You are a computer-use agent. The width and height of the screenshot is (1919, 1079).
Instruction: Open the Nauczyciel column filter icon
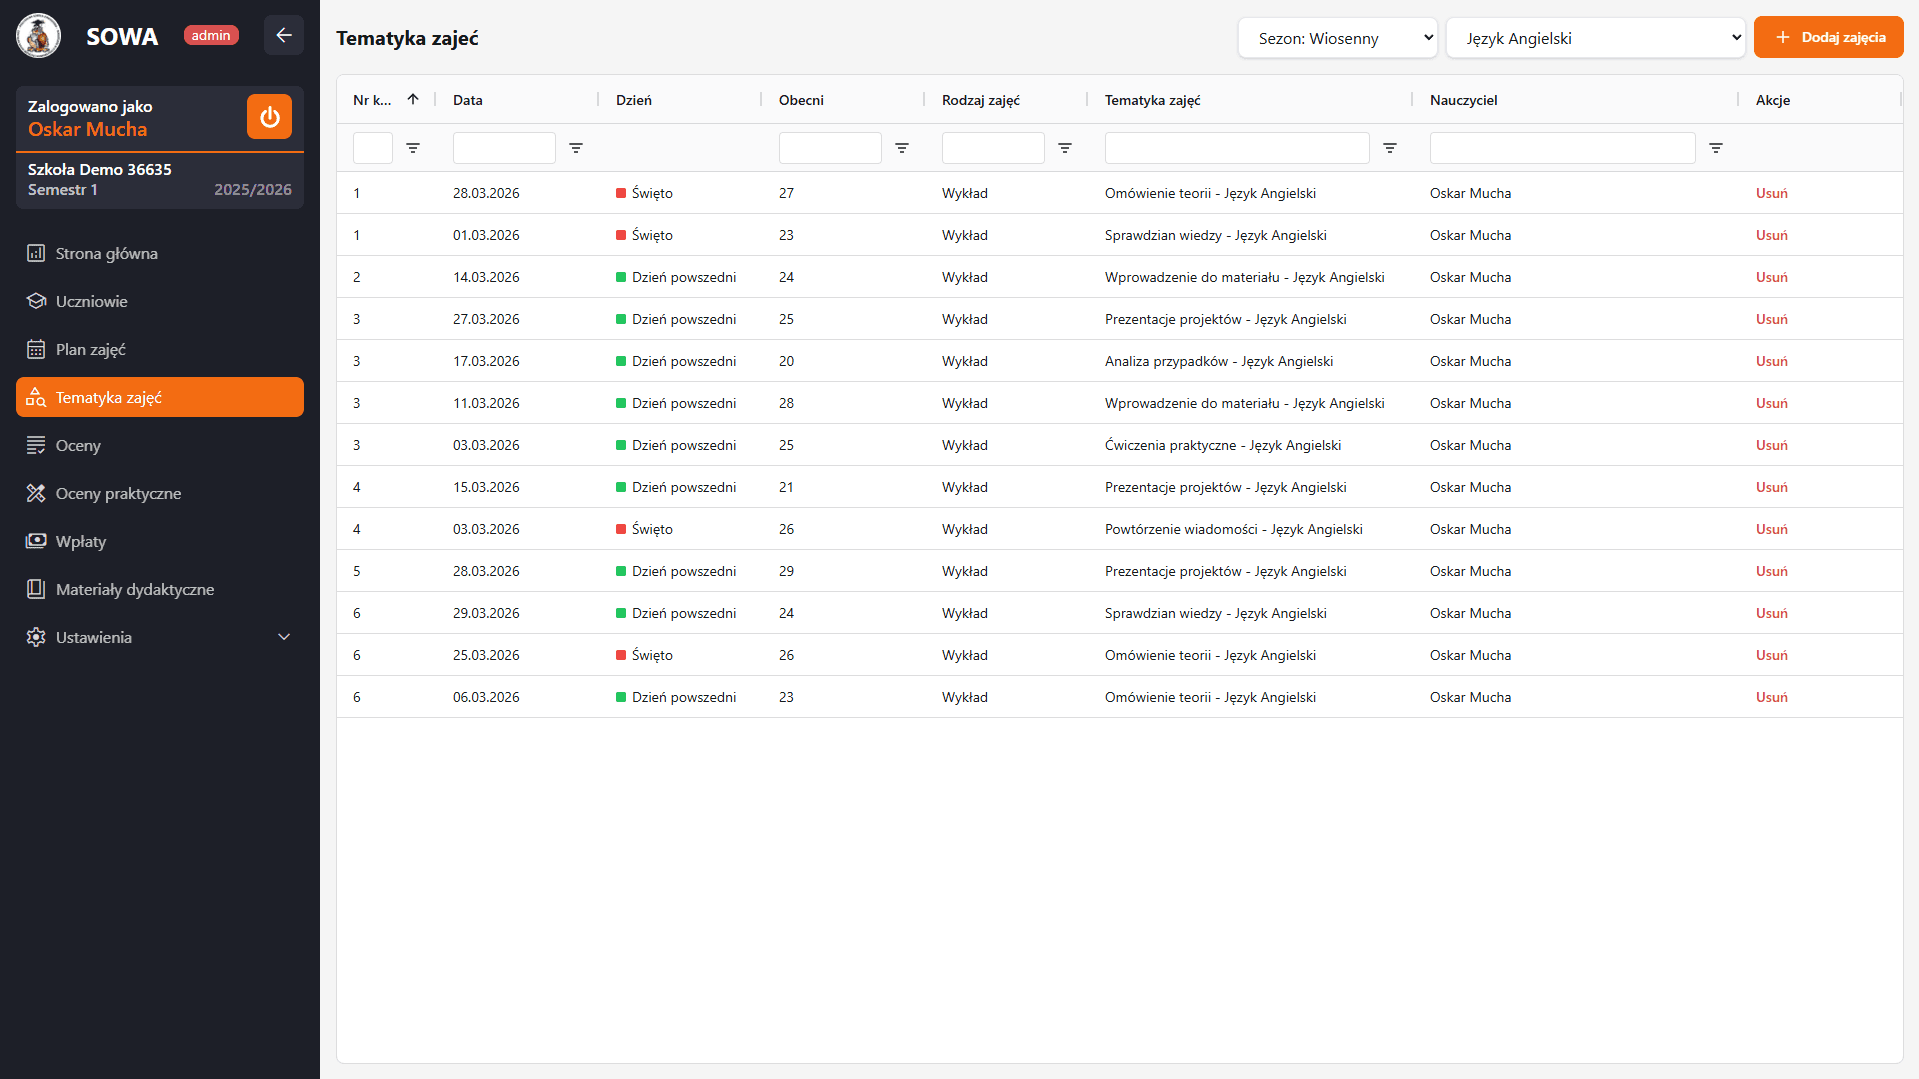(1716, 148)
